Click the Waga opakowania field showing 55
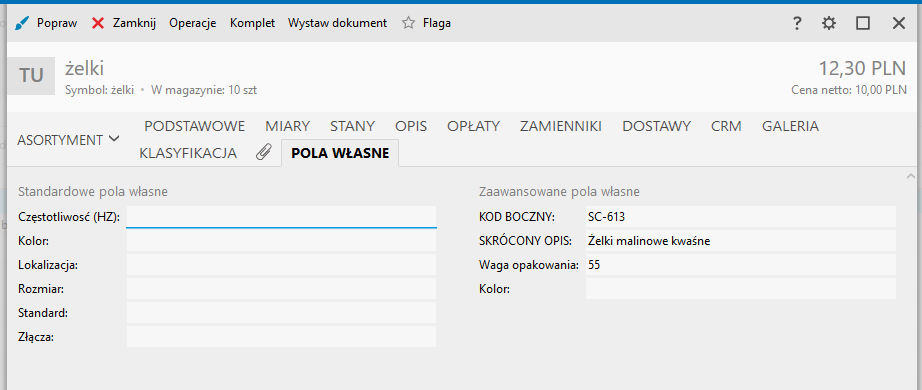 (x=741, y=265)
